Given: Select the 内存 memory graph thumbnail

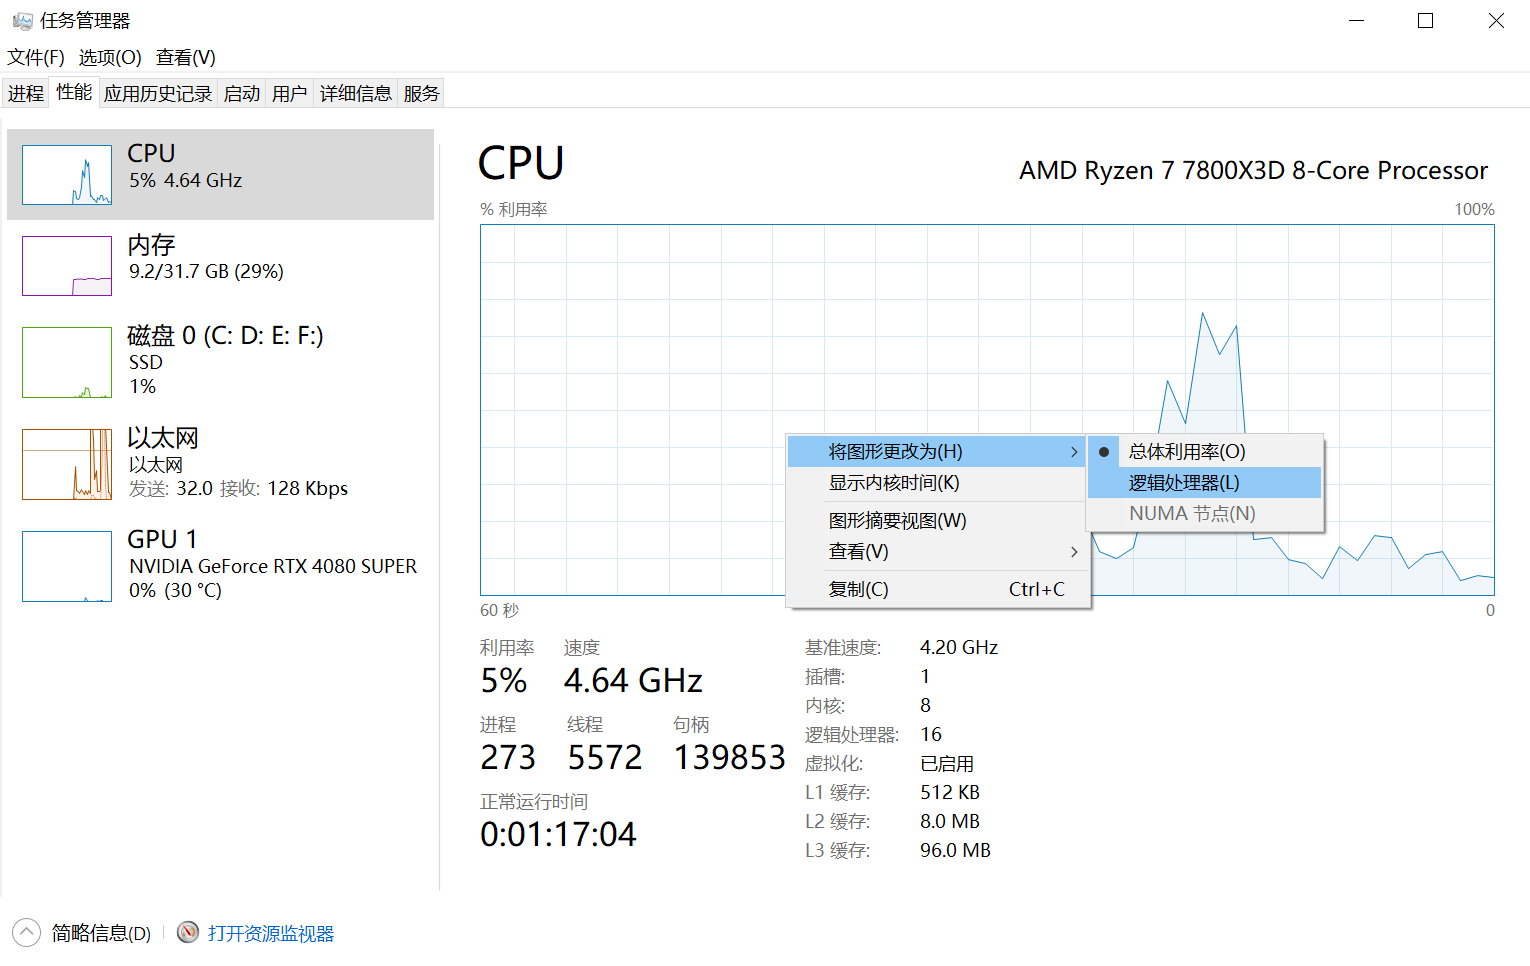Looking at the screenshot, I should click(67, 266).
